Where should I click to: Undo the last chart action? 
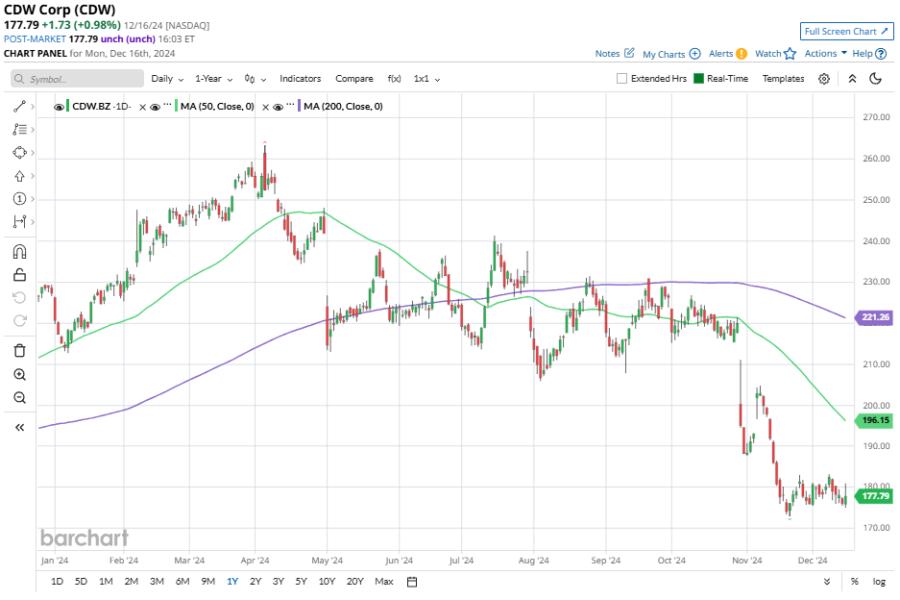click(x=20, y=297)
